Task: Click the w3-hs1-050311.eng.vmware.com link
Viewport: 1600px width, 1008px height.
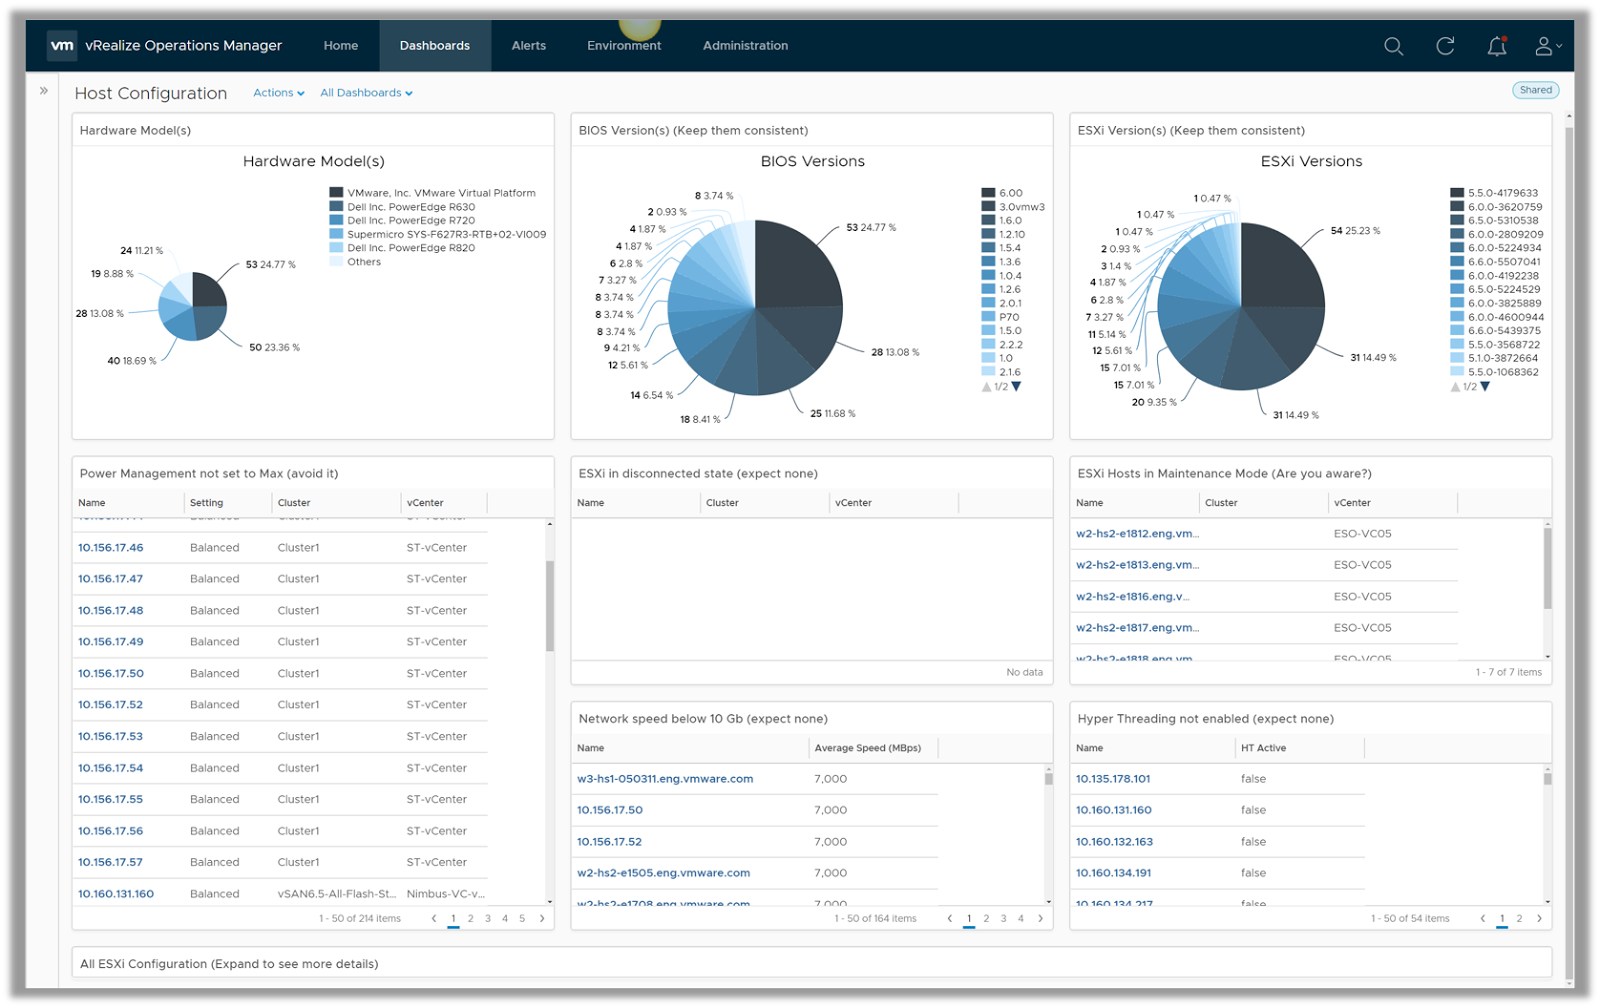Action: pos(665,778)
